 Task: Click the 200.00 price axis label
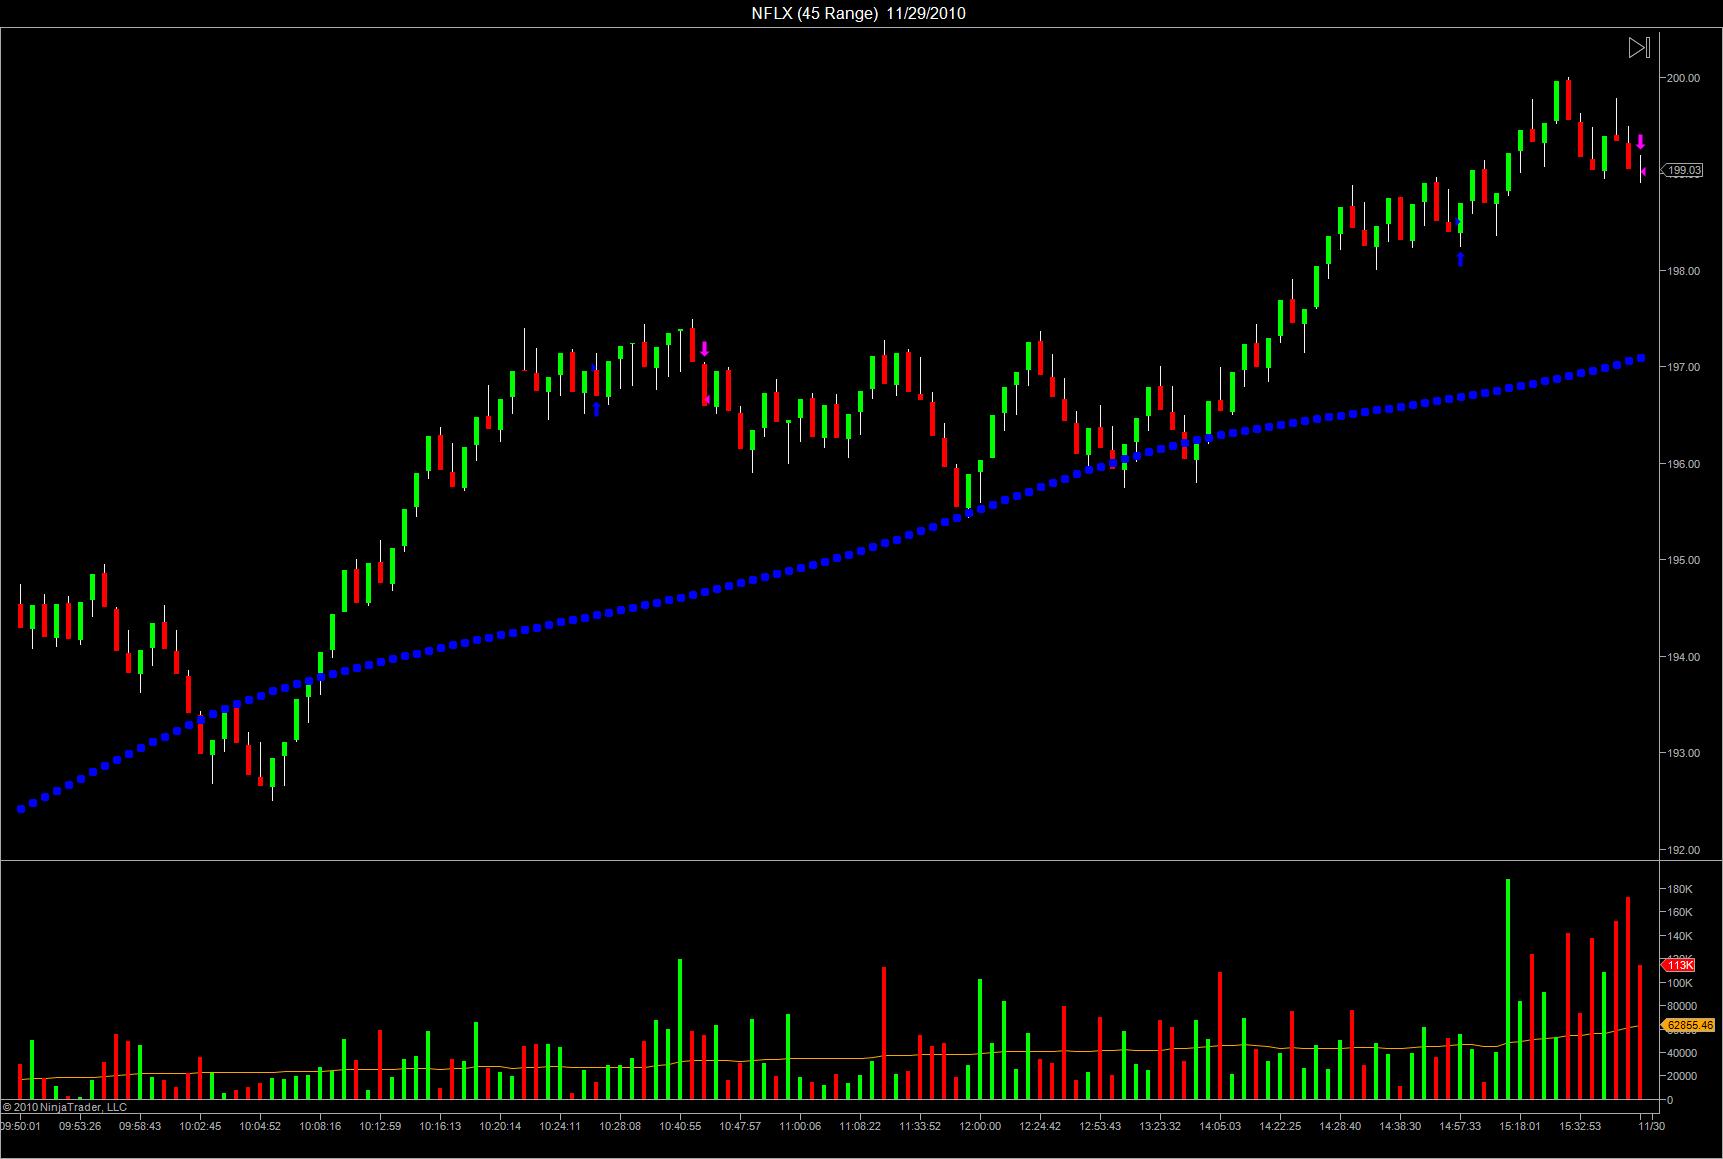pyautogui.click(x=1683, y=78)
